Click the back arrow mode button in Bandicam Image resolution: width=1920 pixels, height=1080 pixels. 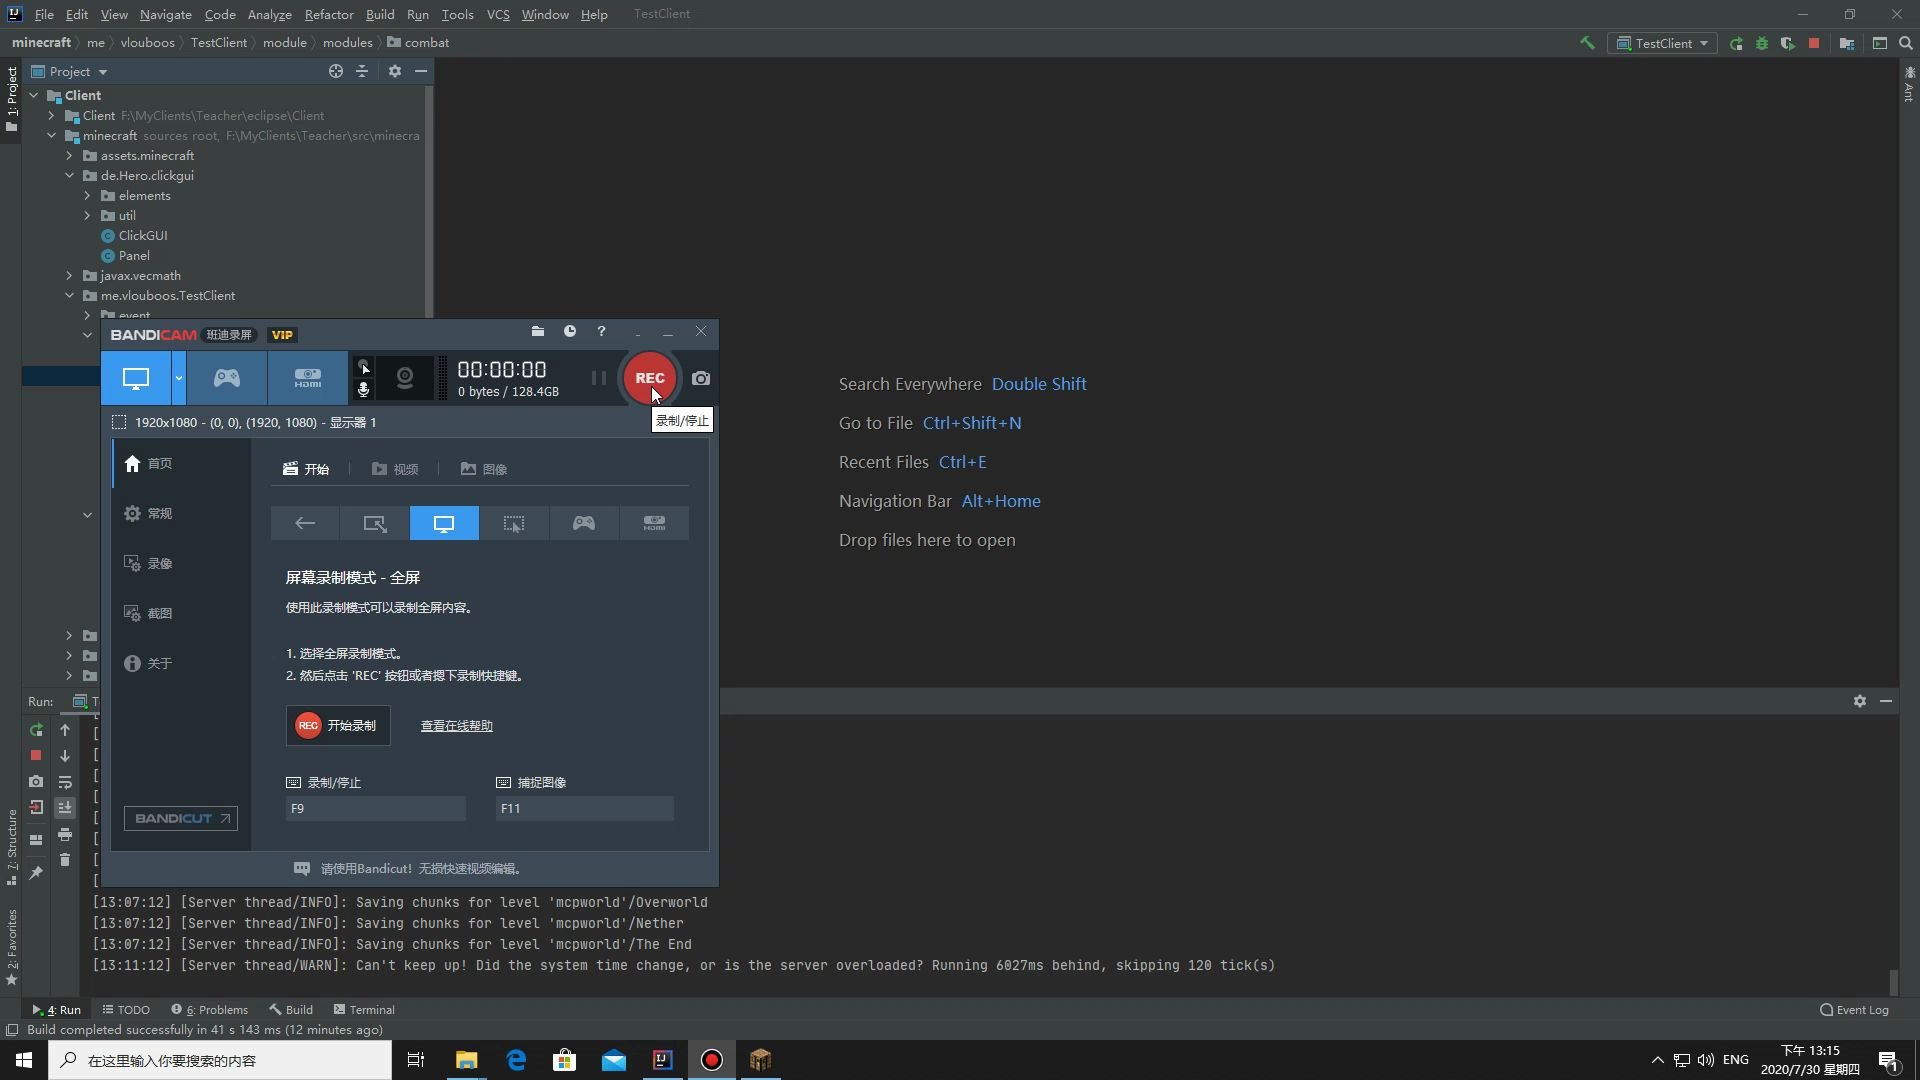(x=305, y=523)
